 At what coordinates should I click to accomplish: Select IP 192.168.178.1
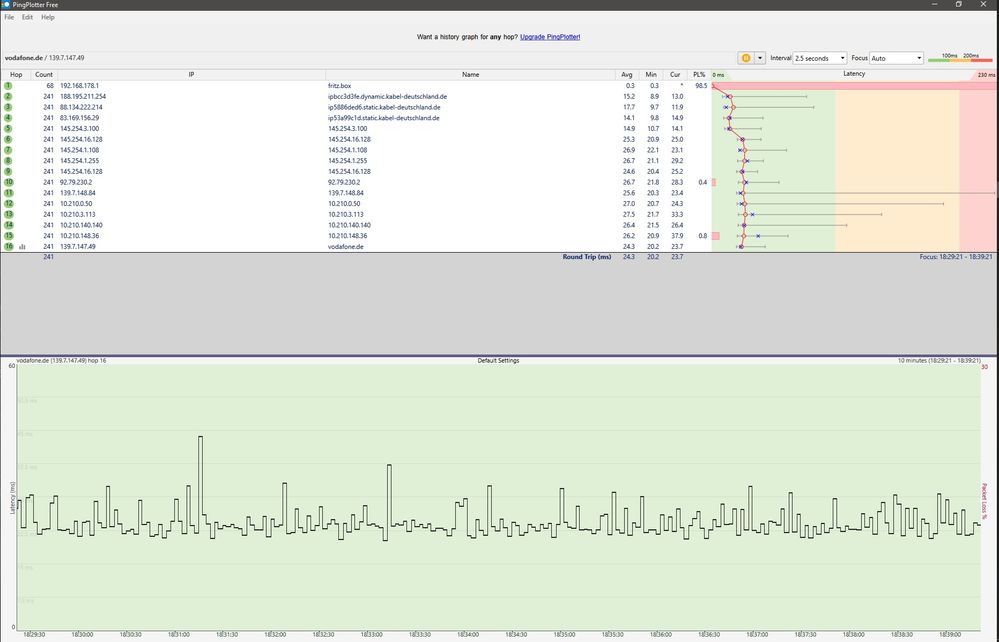point(79,85)
